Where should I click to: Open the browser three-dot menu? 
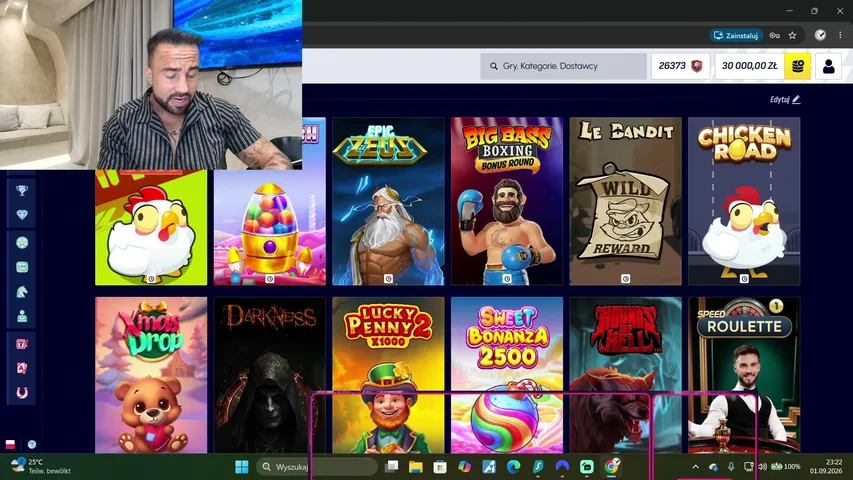(x=840, y=35)
